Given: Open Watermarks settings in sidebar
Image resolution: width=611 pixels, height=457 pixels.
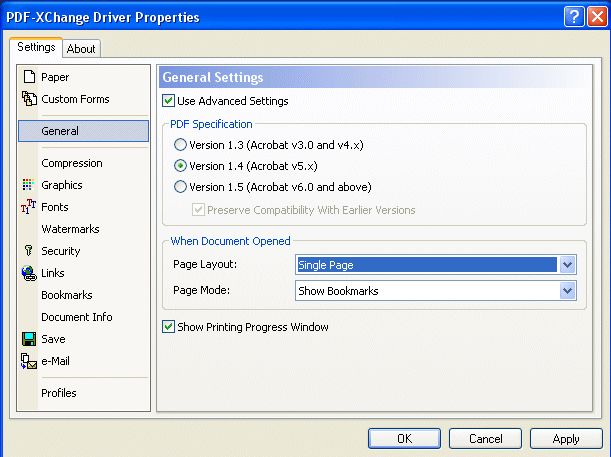Looking at the screenshot, I should (x=71, y=229).
